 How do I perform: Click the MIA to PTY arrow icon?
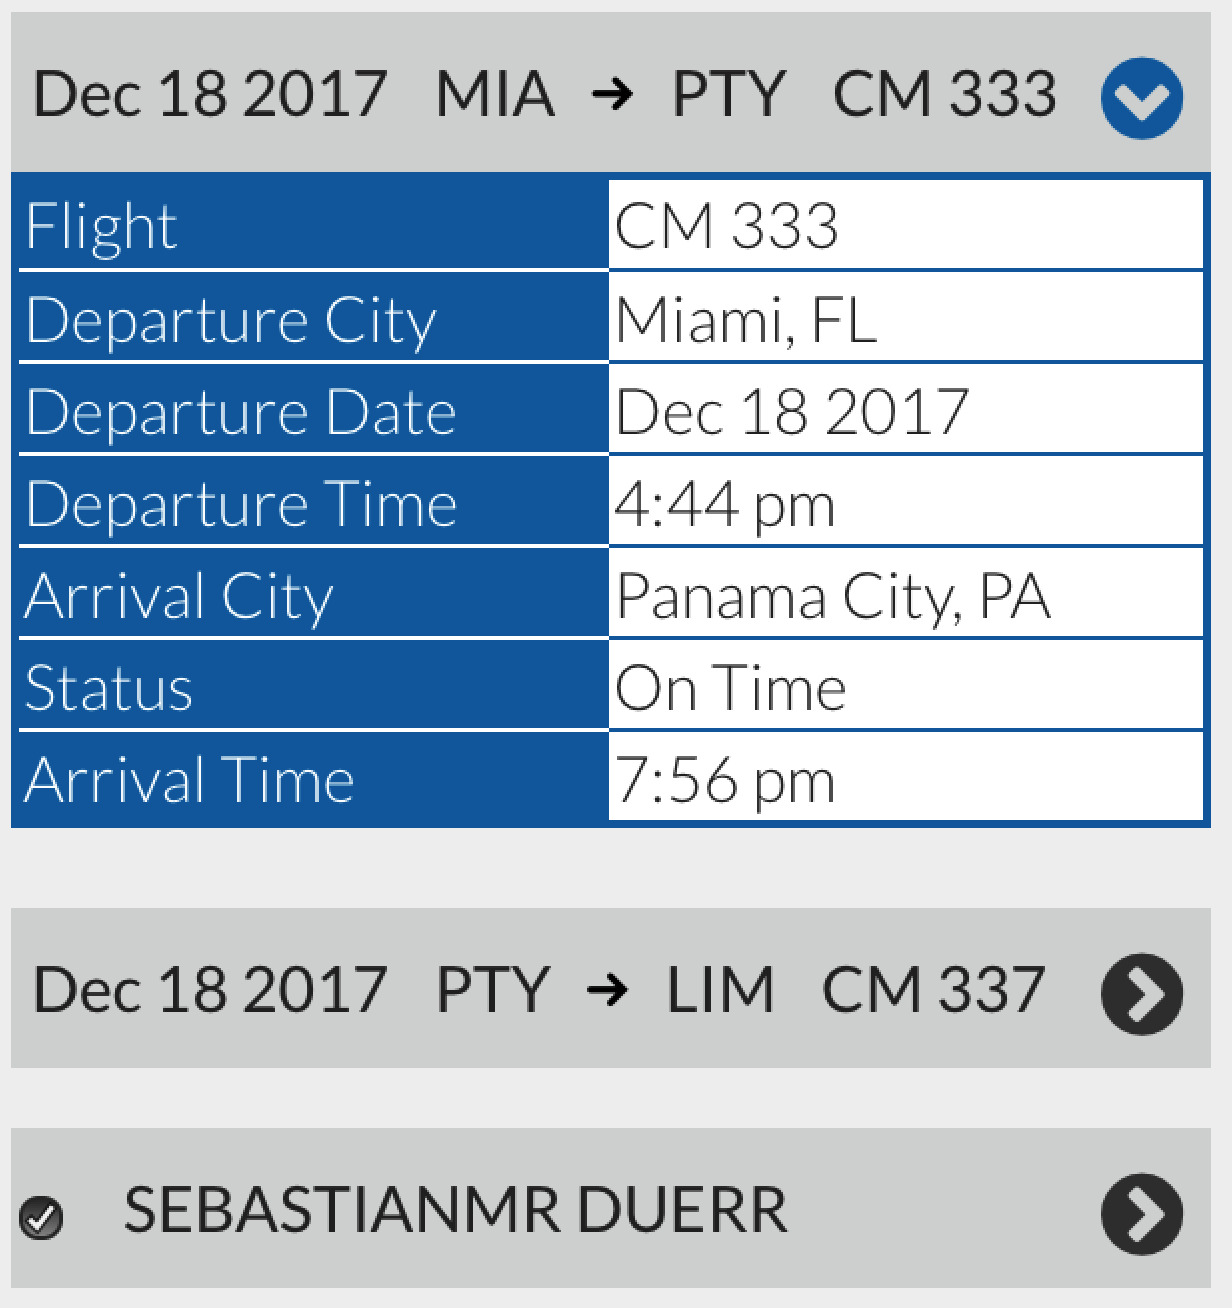[612, 95]
